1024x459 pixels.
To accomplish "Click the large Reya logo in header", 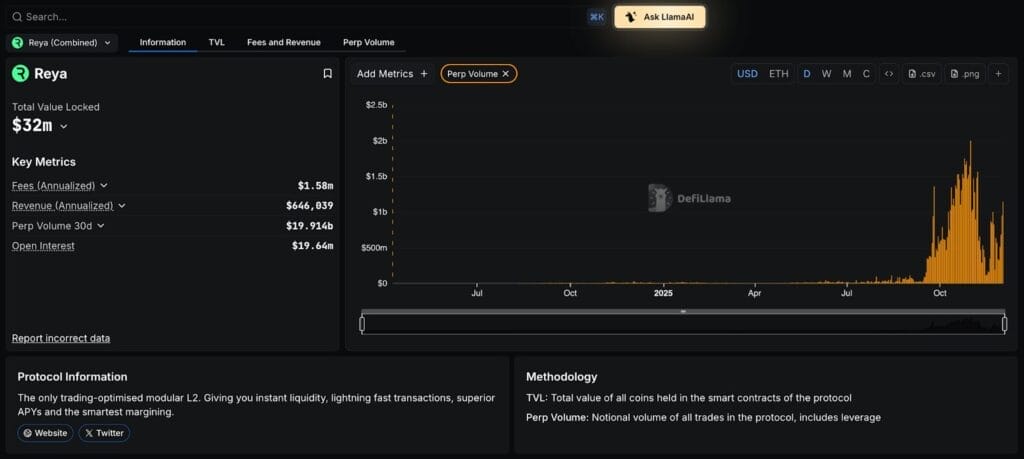I will 20,74.
